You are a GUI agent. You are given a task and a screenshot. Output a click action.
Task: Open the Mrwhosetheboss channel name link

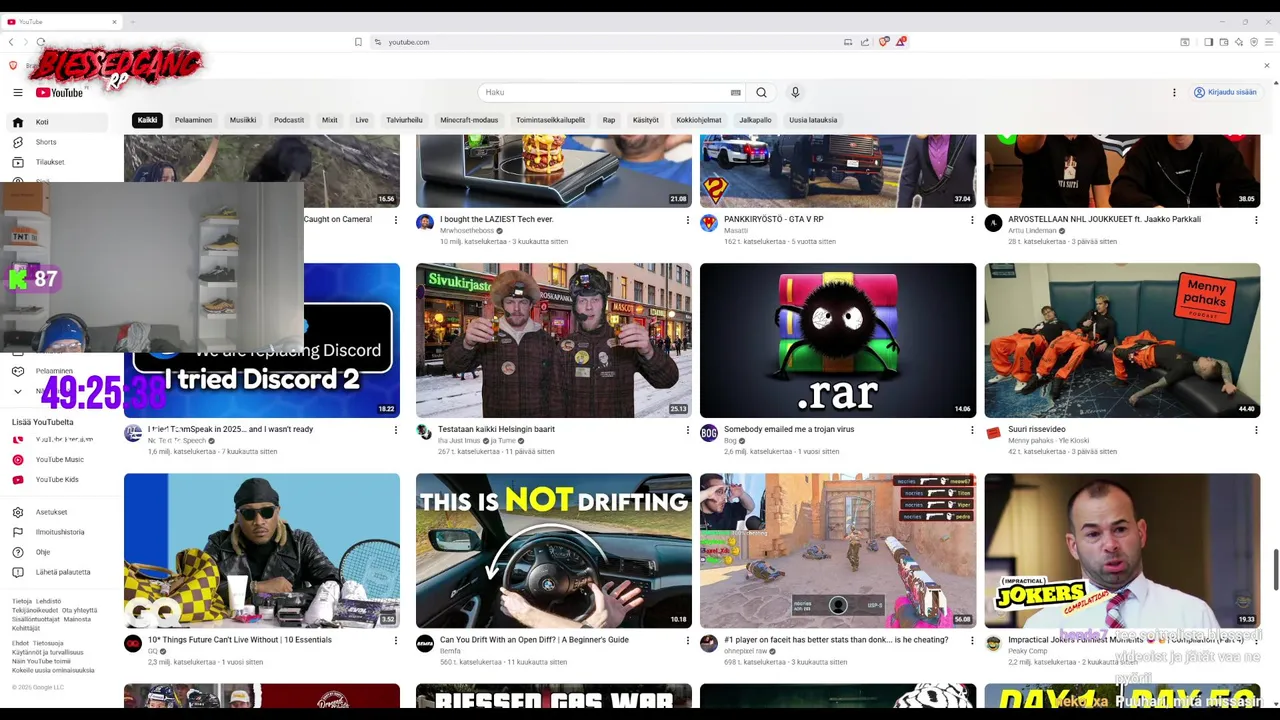tap(467, 231)
